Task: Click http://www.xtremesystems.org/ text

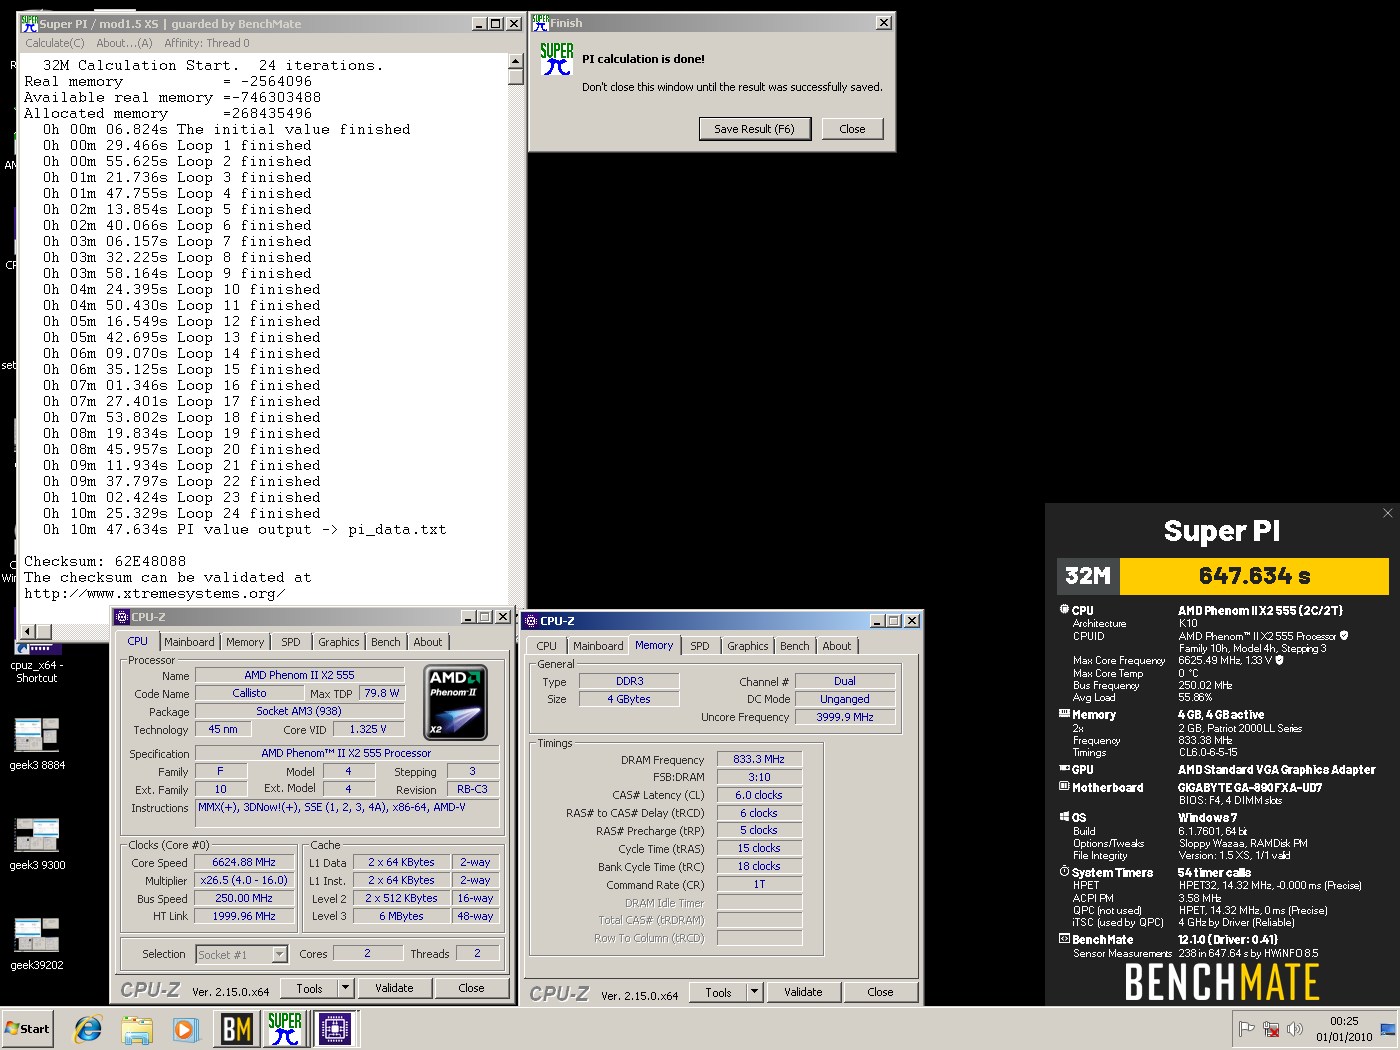Action: pyautogui.click(x=155, y=593)
